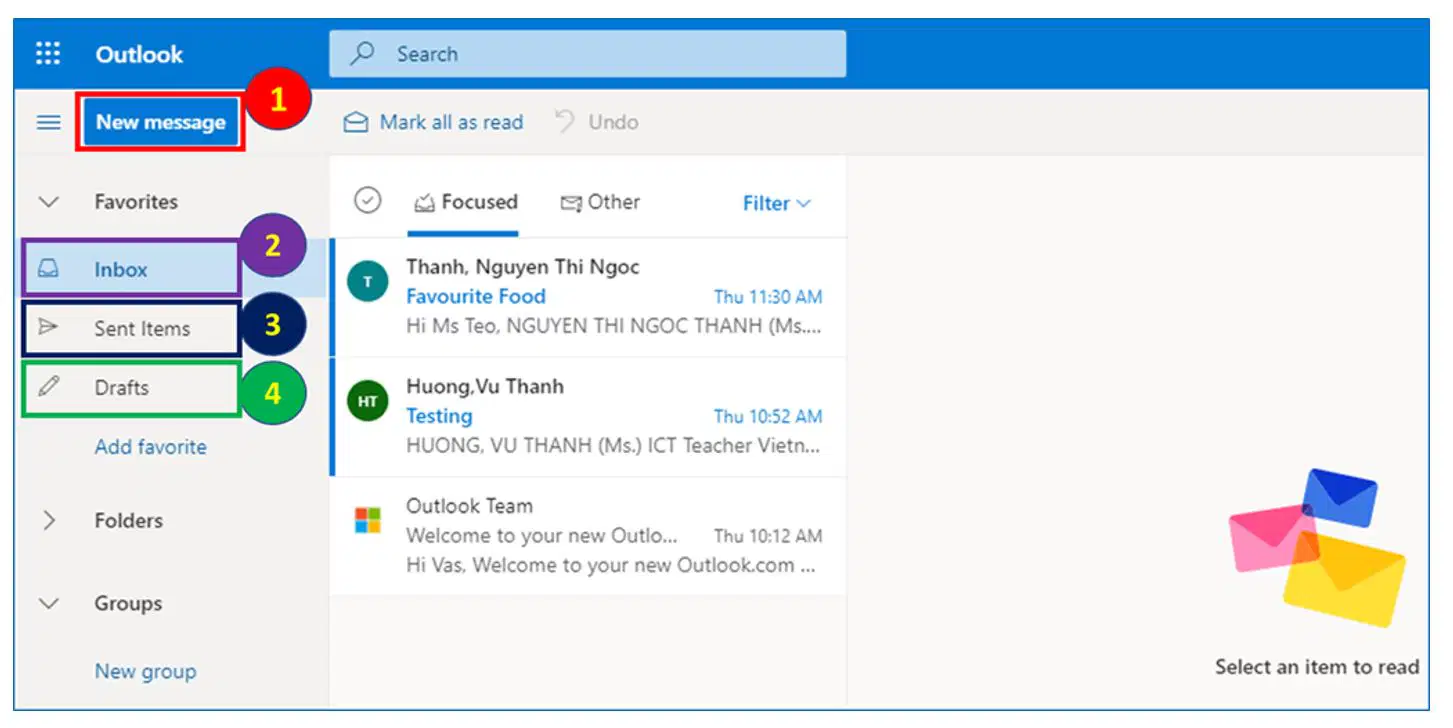Click the Outlook brand title
The image size is (1453, 728).
click(x=139, y=54)
